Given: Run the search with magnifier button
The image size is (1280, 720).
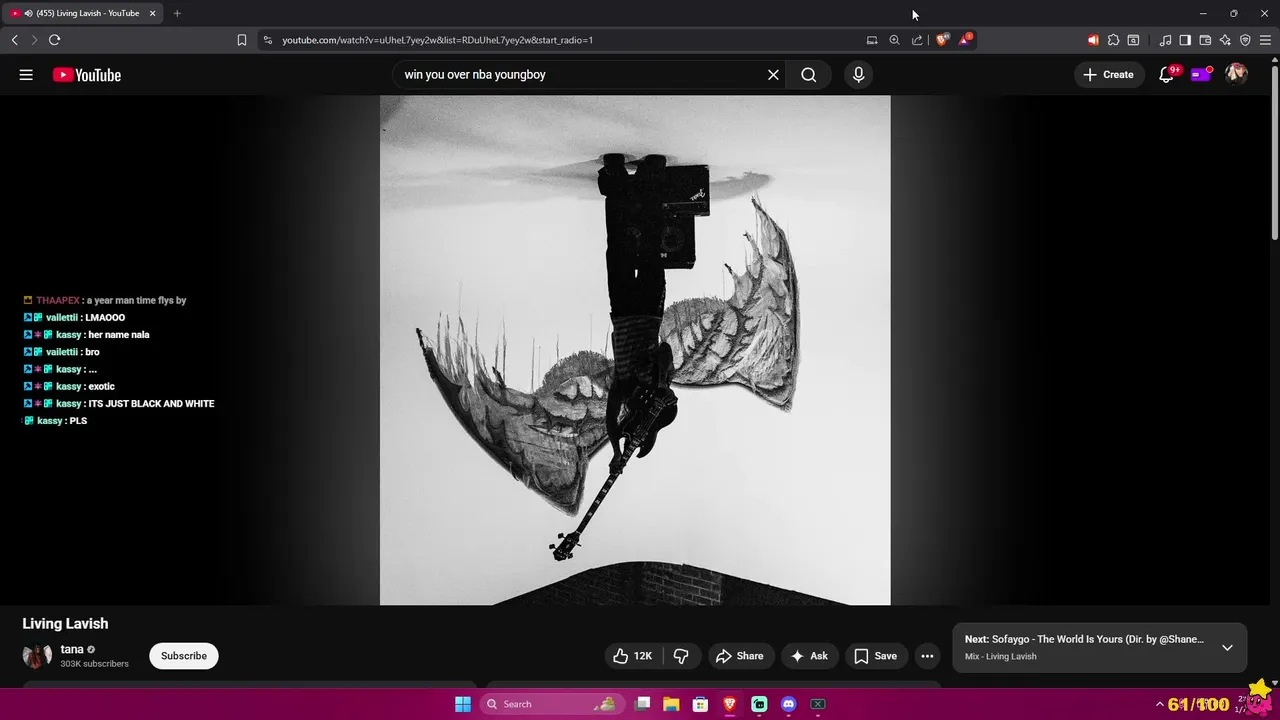Looking at the screenshot, I should point(808,75).
